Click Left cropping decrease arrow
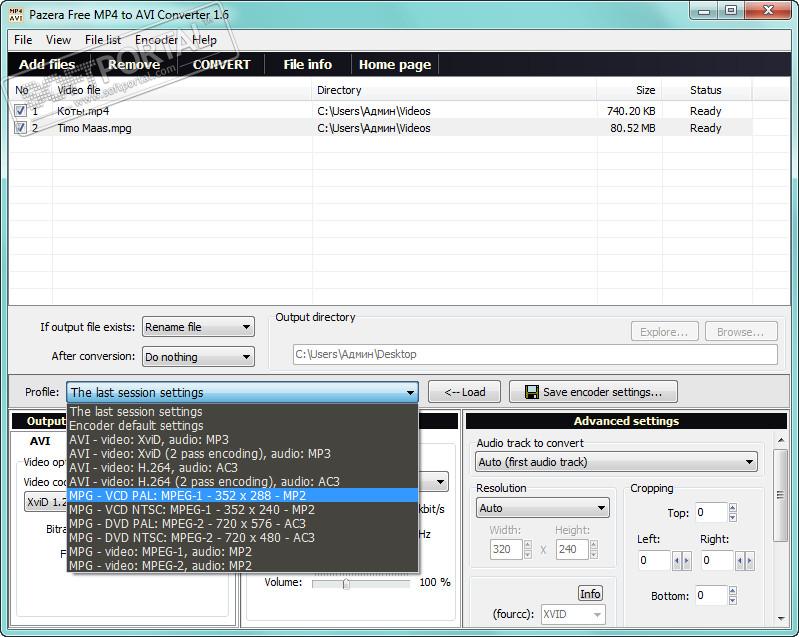799x637 pixels. coord(677,561)
